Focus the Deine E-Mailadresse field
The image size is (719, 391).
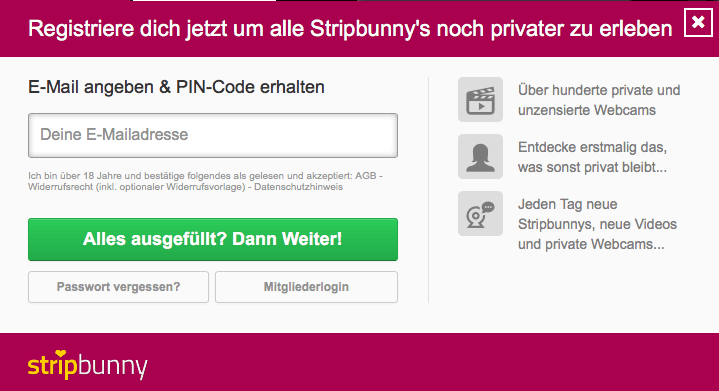pyautogui.click(x=213, y=136)
